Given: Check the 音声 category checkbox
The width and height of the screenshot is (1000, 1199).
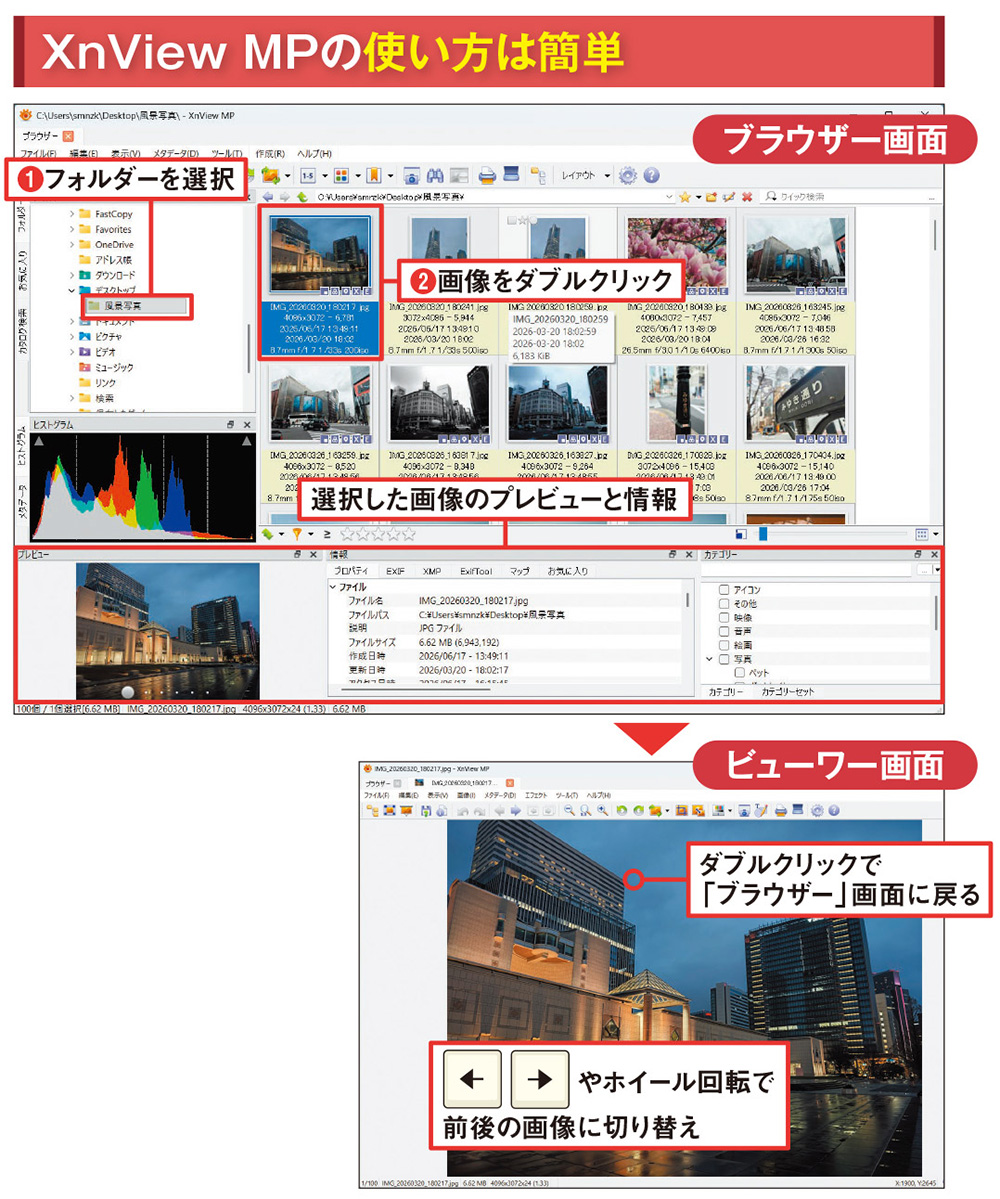Looking at the screenshot, I should point(724,631).
